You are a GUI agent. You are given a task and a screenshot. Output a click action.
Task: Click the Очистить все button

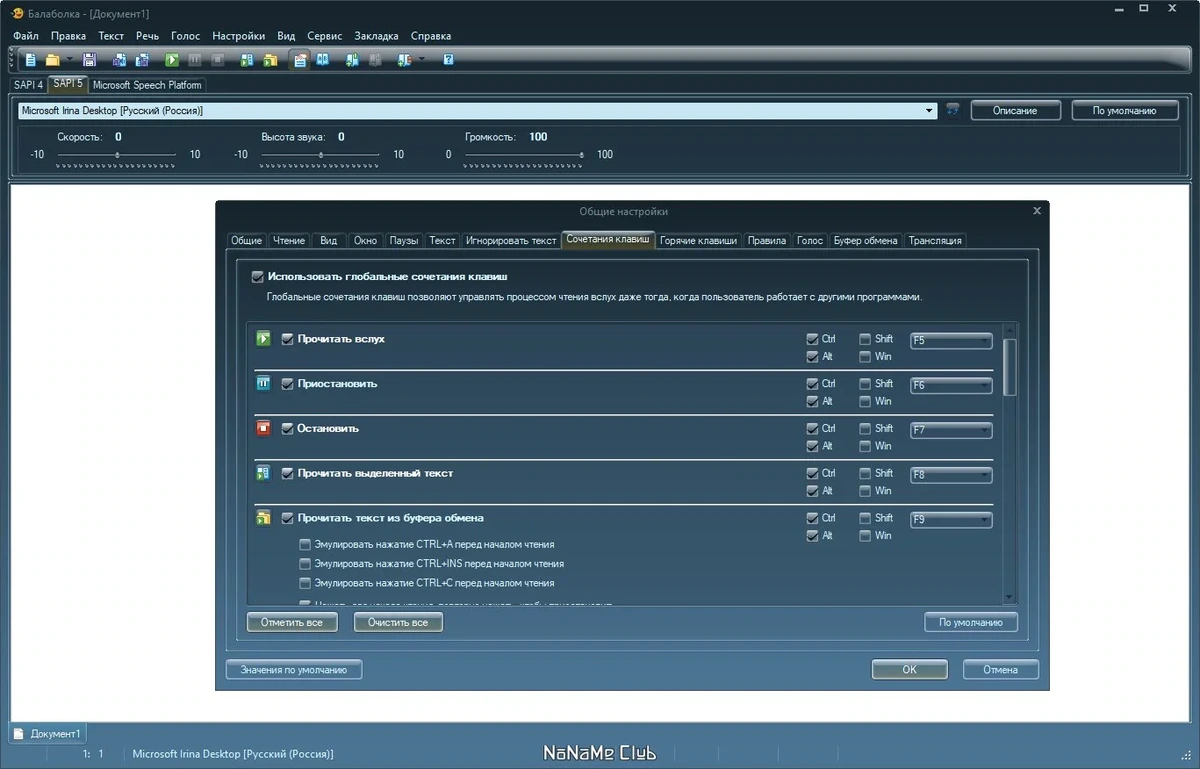[398, 622]
